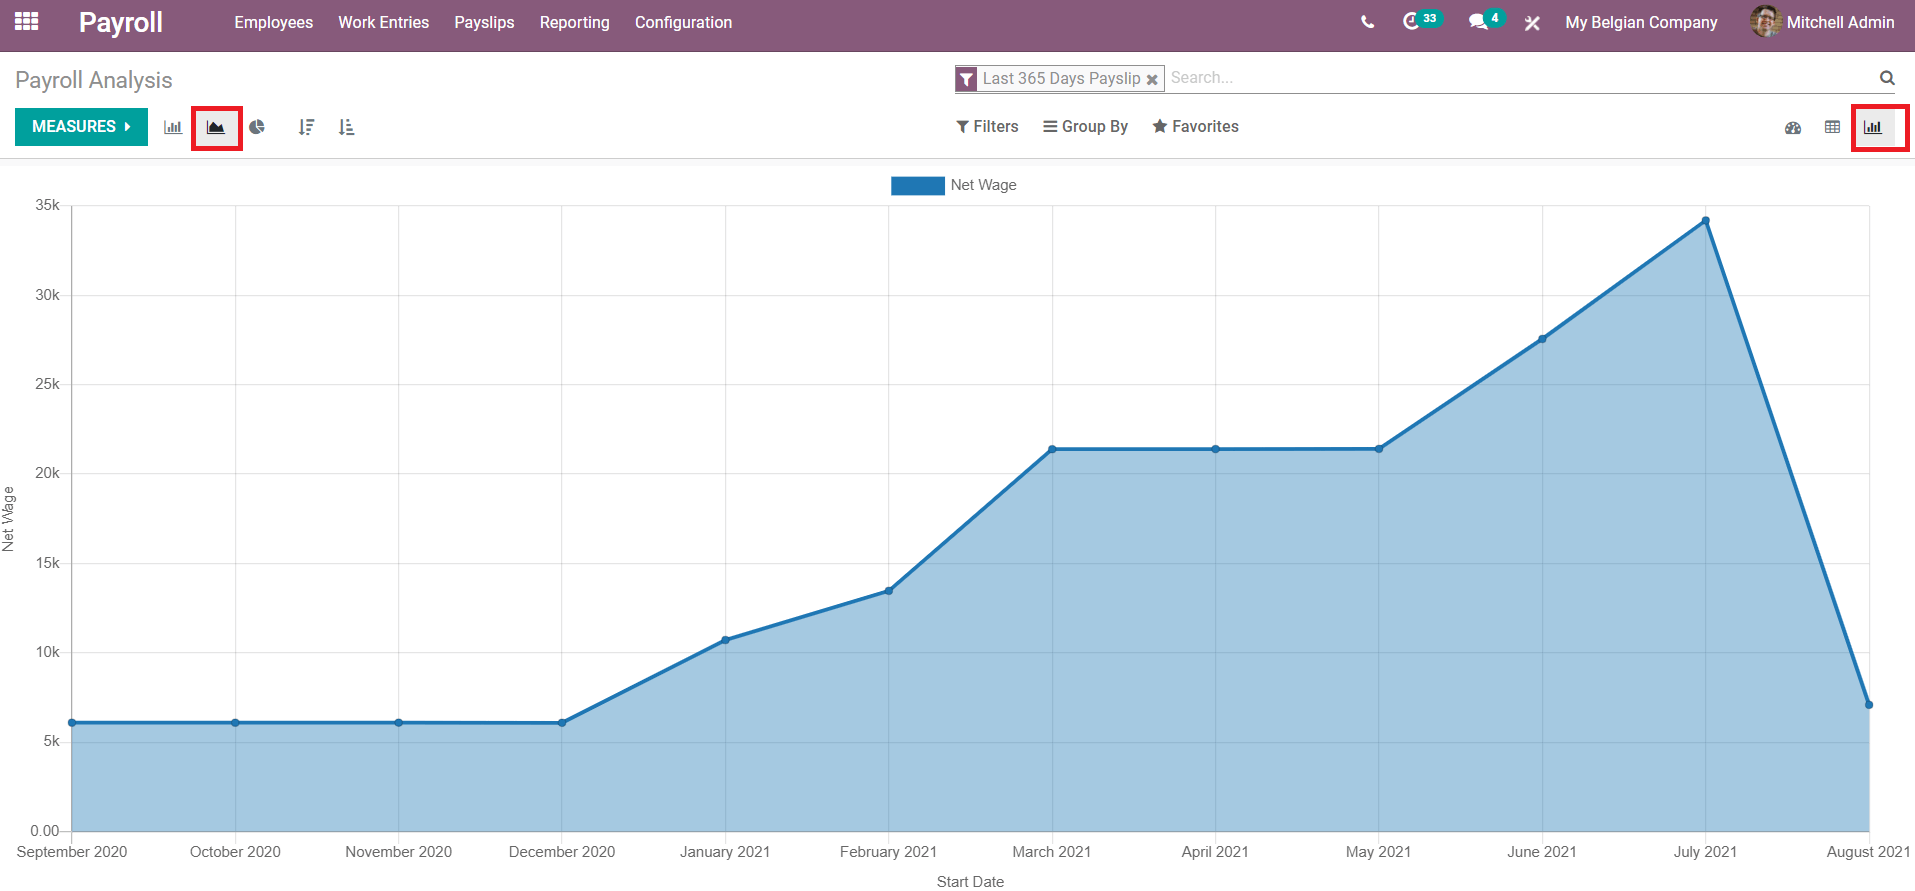
Task: Click the phone call icon
Action: [x=1367, y=22]
